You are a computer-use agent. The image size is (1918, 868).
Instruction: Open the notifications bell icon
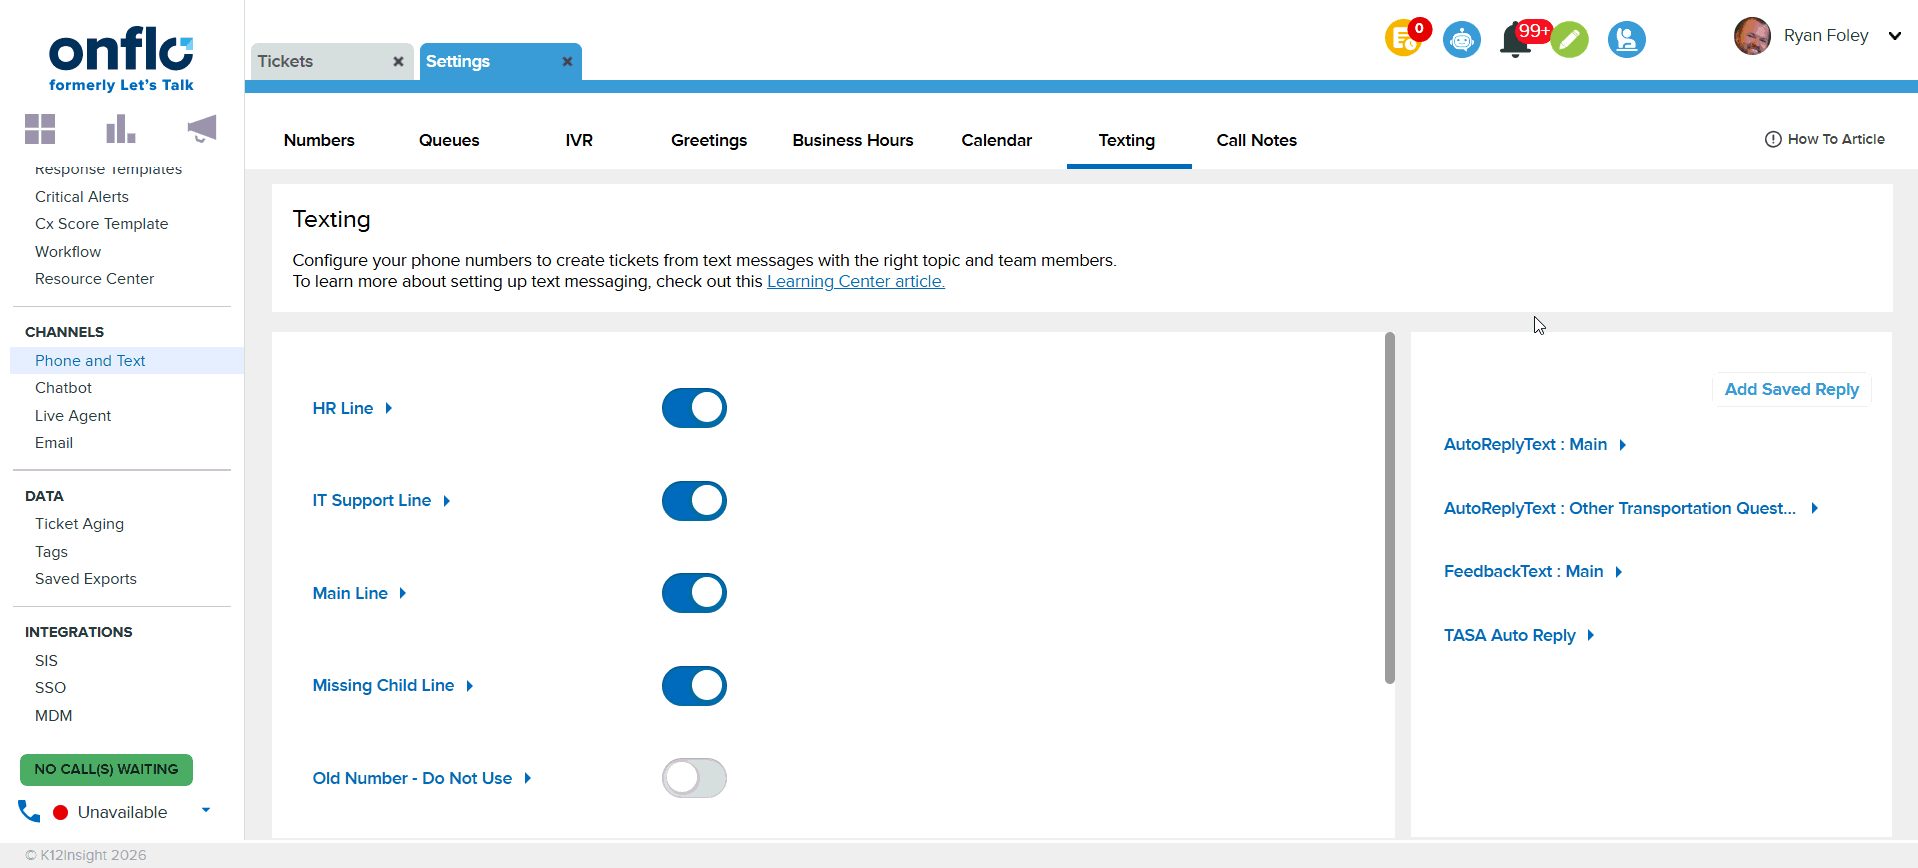coord(1515,41)
